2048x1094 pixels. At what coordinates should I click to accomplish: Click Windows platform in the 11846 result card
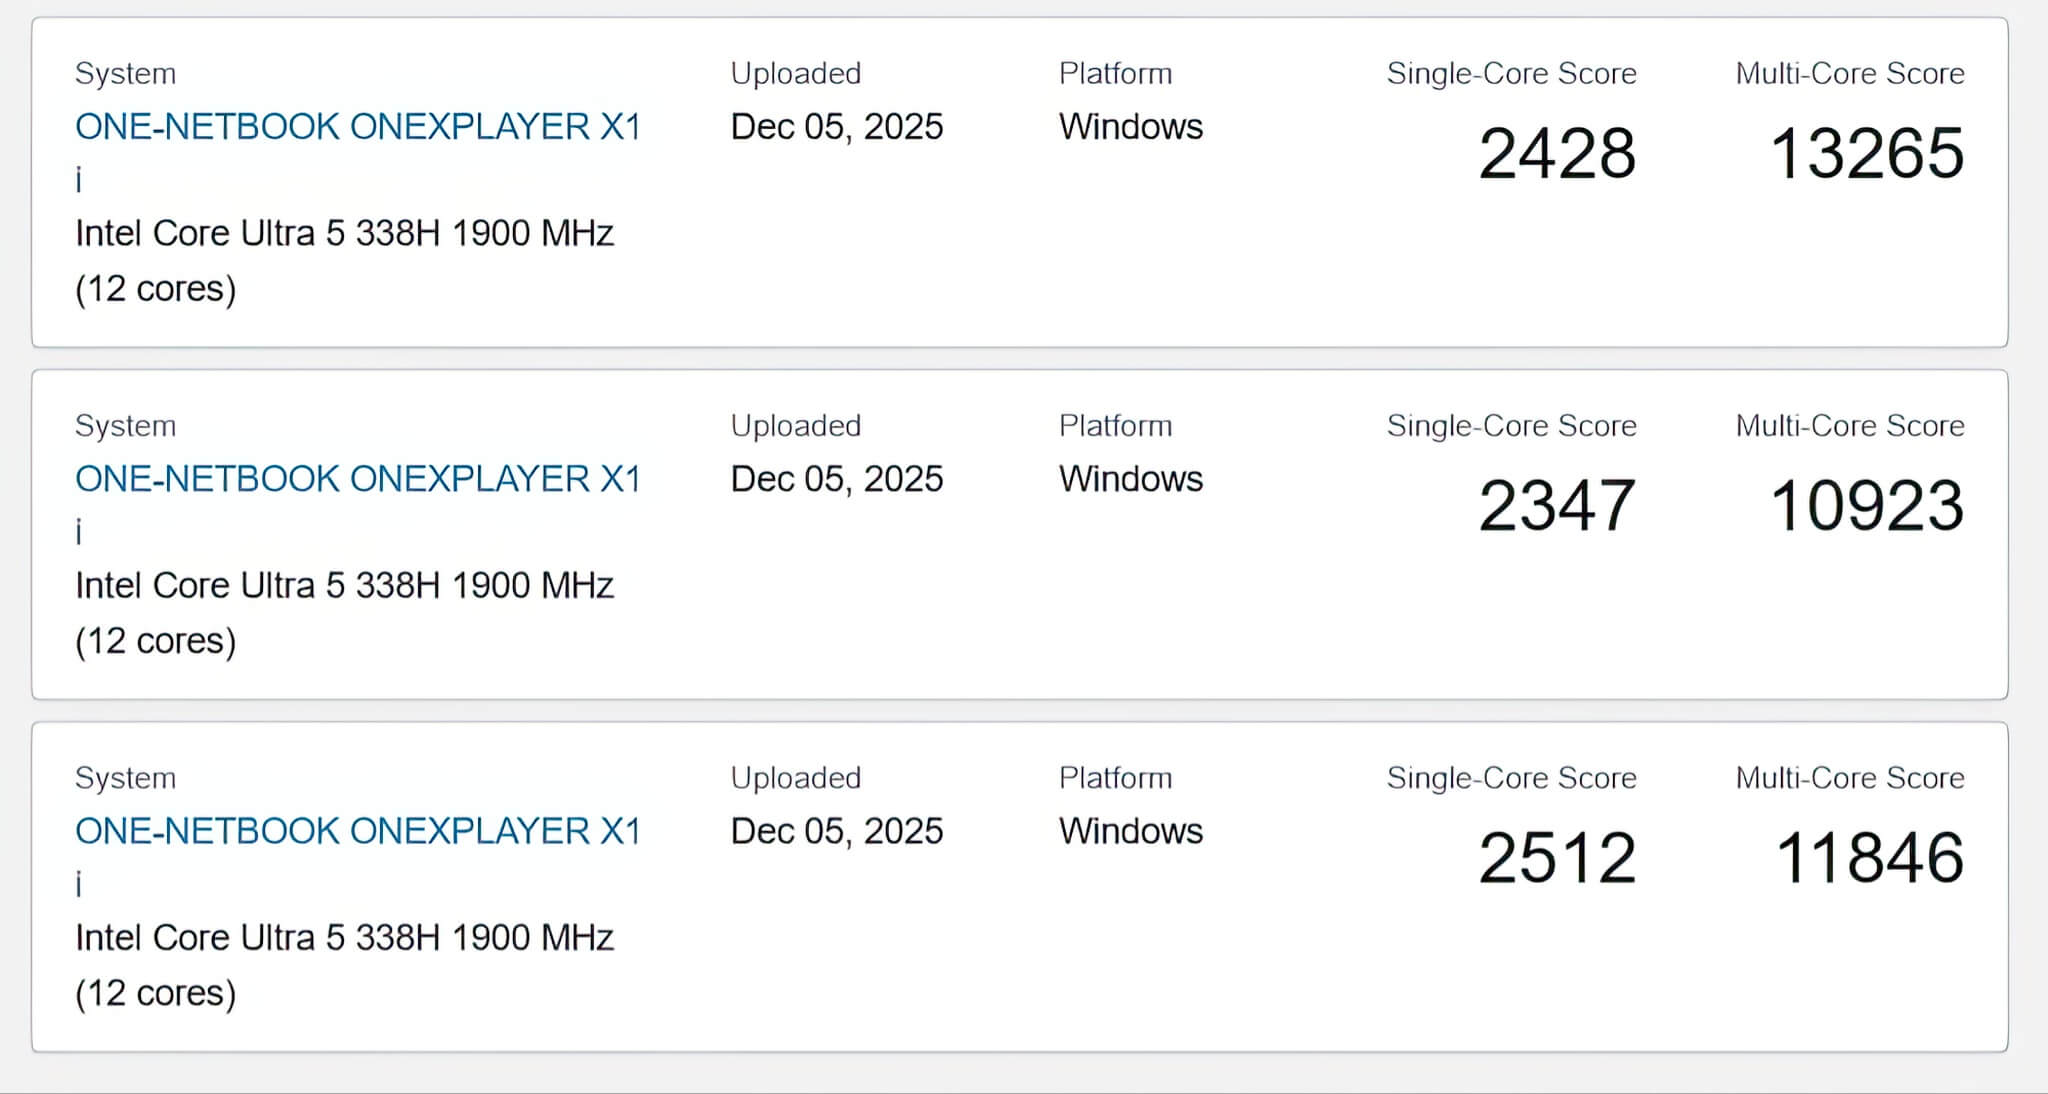pyautogui.click(x=1130, y=831)
